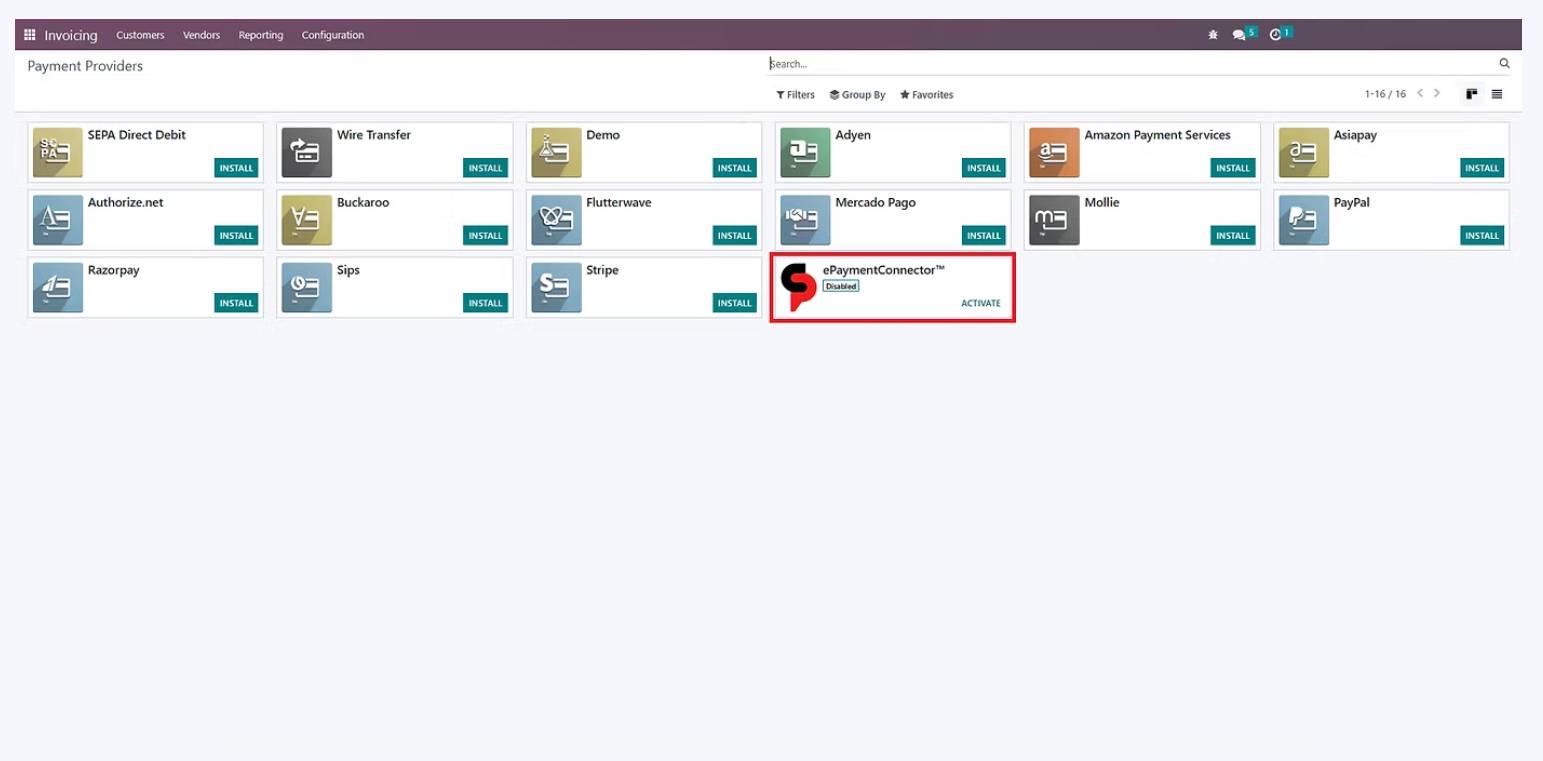Viewport: 1543px width, 761px height.
Task: Click the Amazon Payment Services title
Action: click(1157, 135)
